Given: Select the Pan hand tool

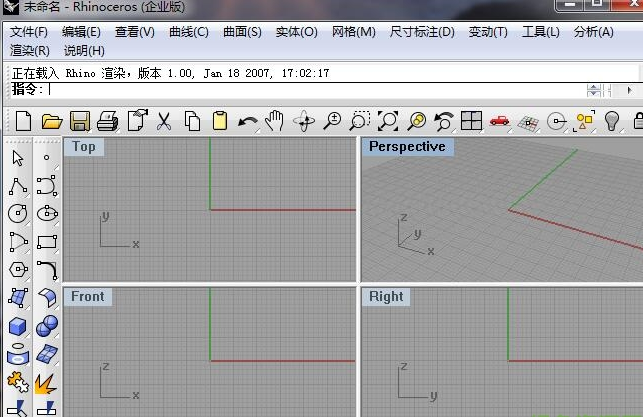Looking at the screenshot, I should pos(274,121).
